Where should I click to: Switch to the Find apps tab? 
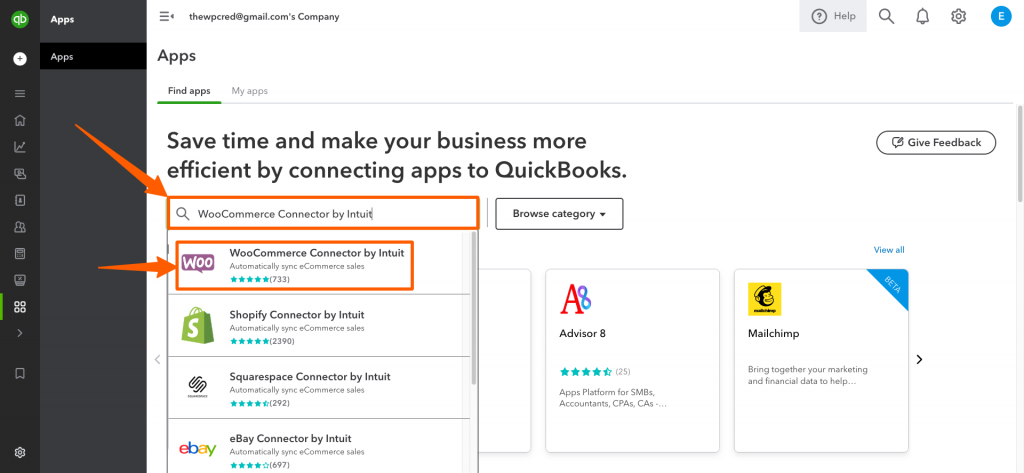tap(189, 91)
